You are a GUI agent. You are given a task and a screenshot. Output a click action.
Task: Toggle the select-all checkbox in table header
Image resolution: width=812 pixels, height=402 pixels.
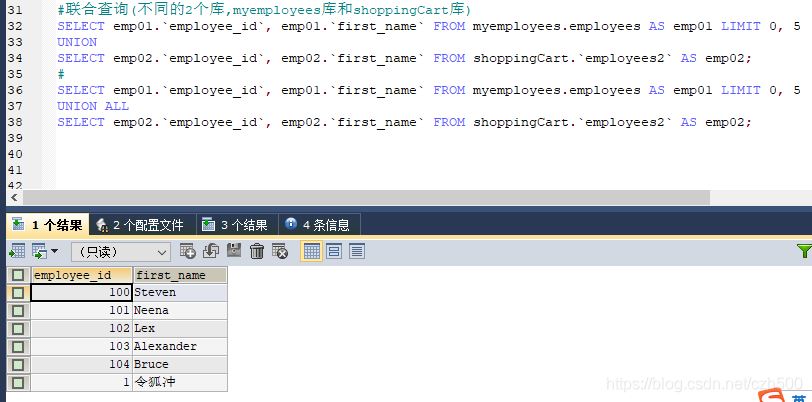(x=18, y=275)
